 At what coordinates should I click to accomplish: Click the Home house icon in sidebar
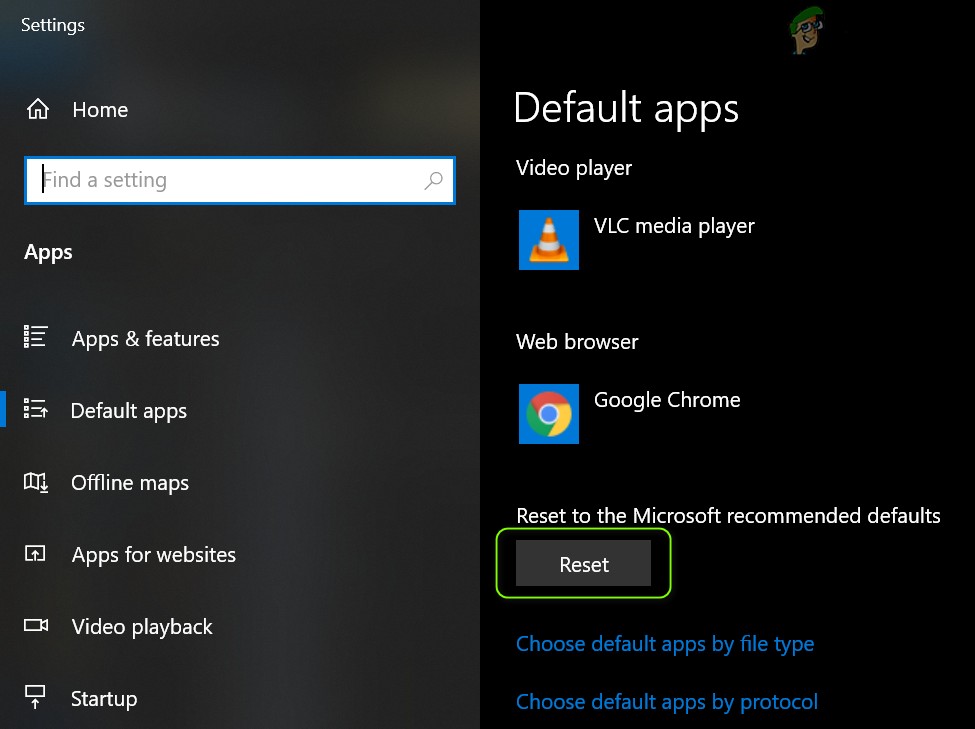click(37, 110)
